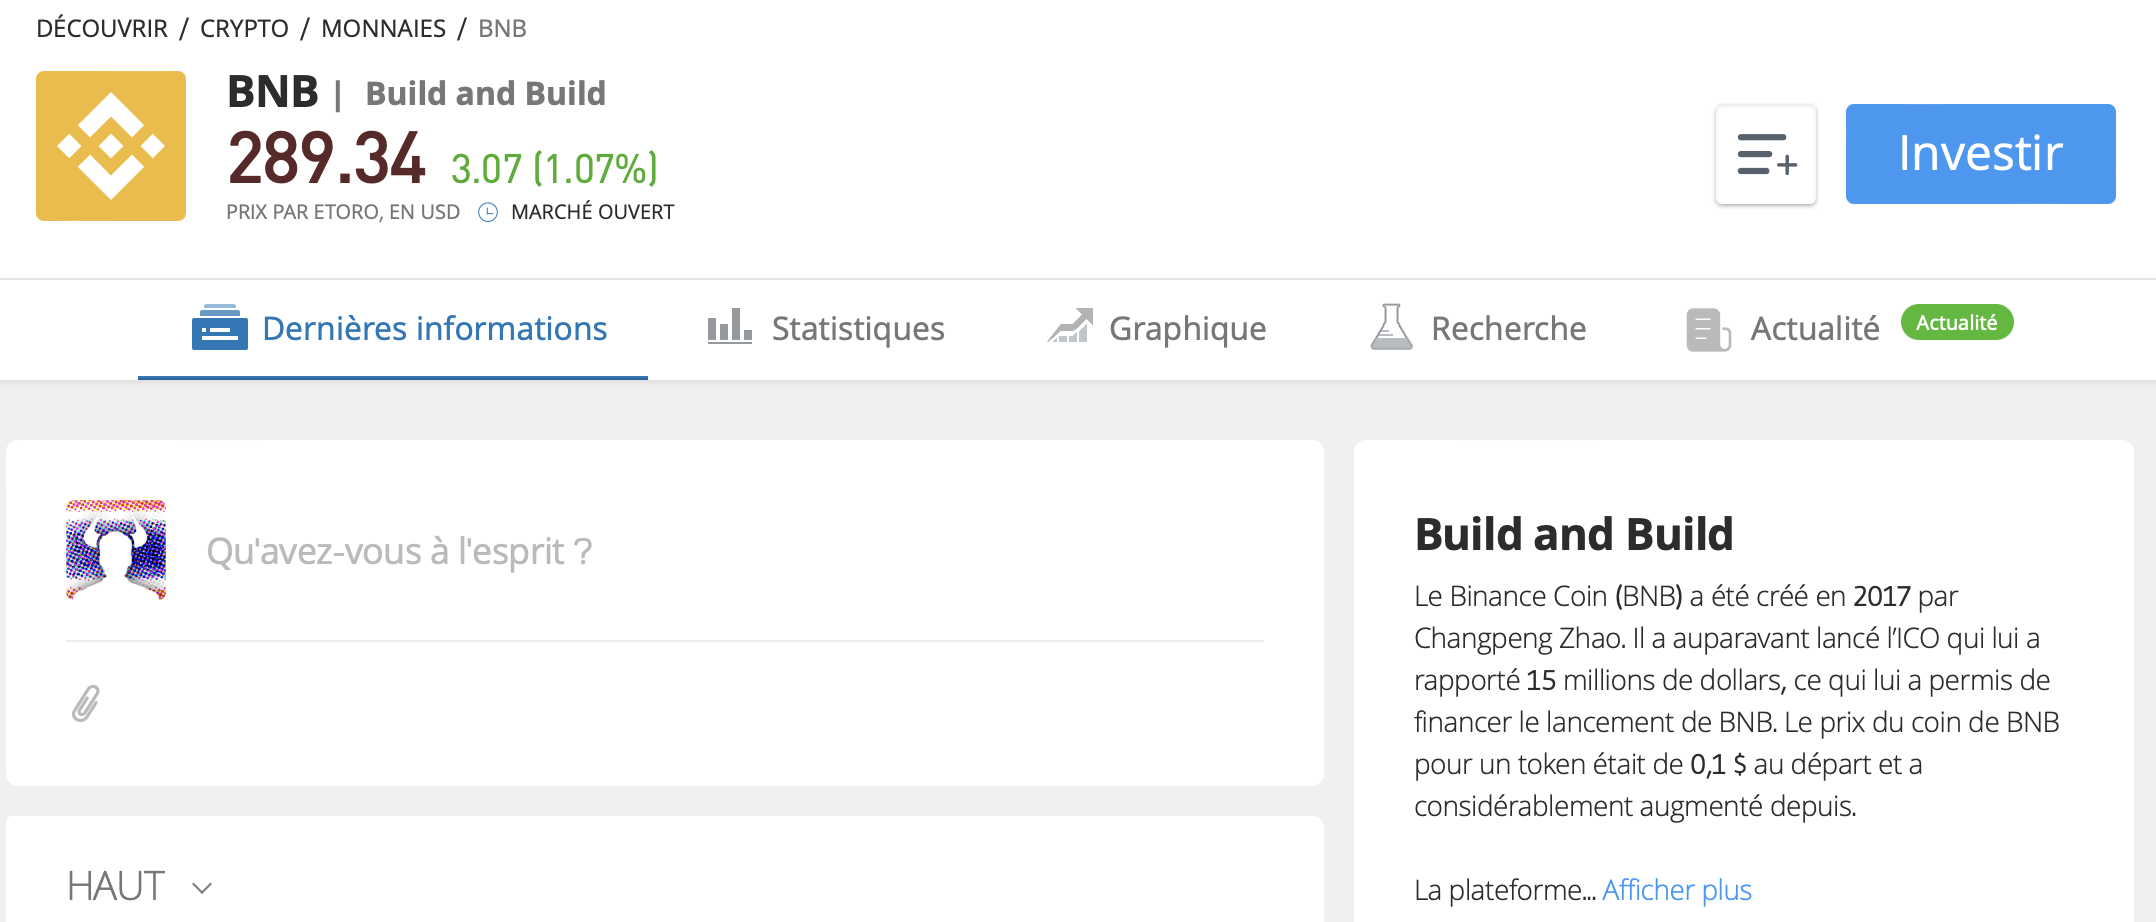Open the Recherche tab
The height and width of the screenshot is (922, 2156).
point(1478,328)
